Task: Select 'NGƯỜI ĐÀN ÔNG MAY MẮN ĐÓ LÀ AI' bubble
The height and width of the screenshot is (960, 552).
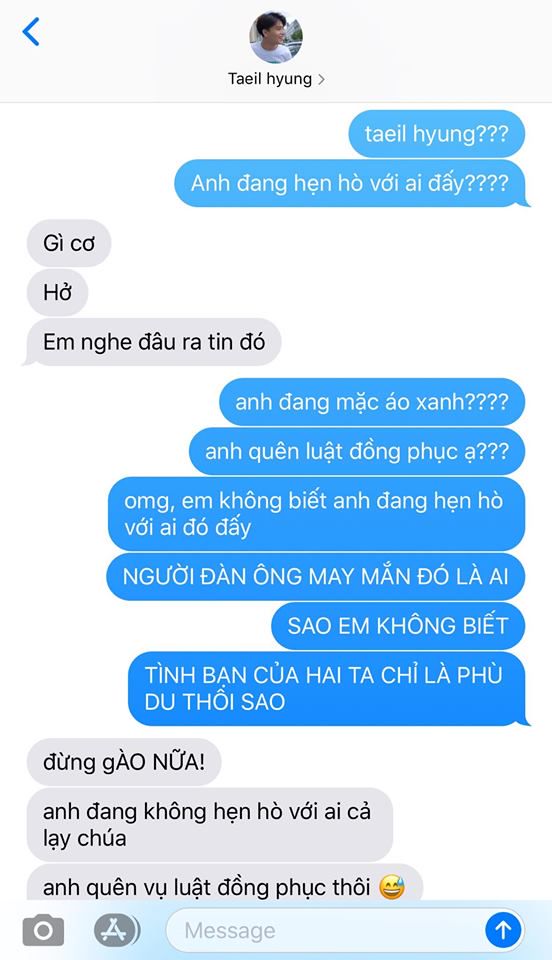Action: (x=316, y=577)
